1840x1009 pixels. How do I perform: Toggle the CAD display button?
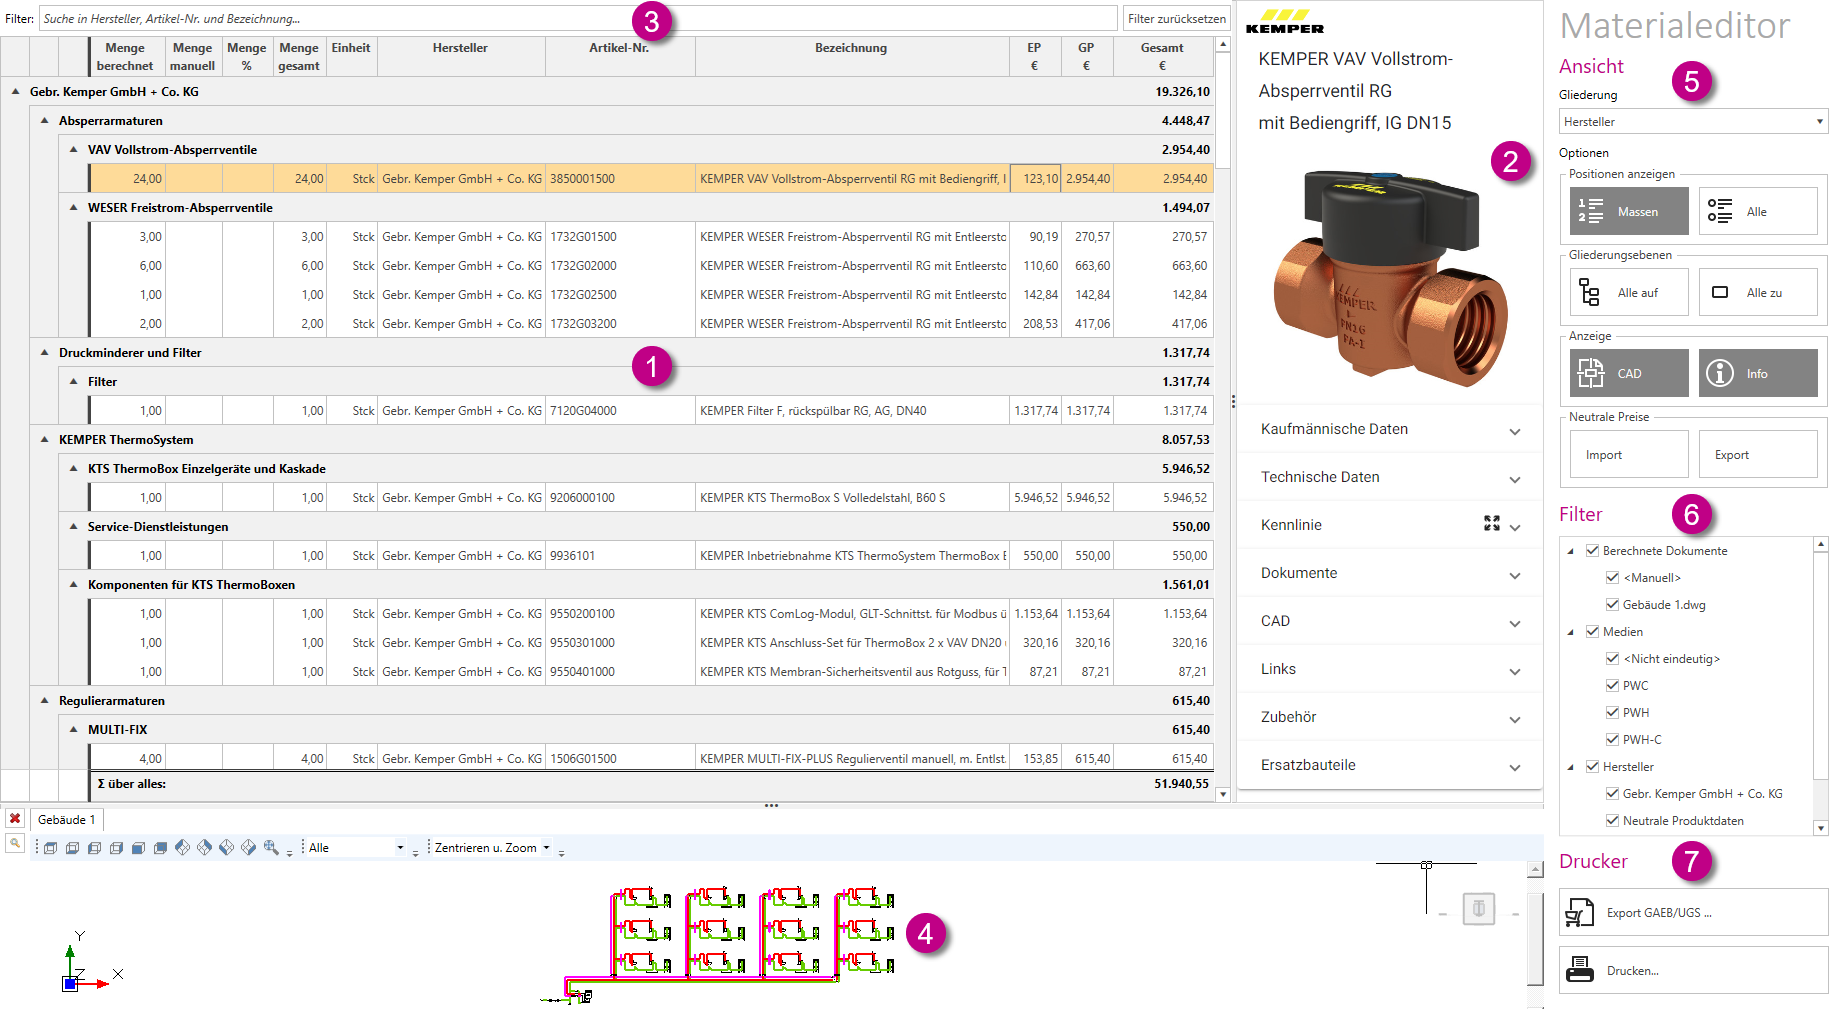point(1629,373)
